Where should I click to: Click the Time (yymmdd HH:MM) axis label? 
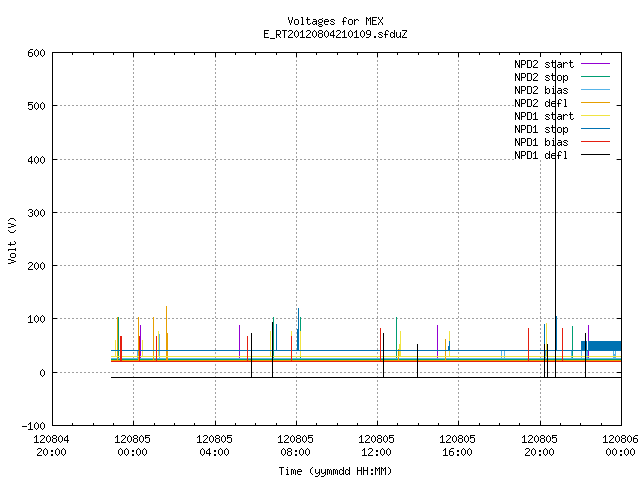point(335,471)
